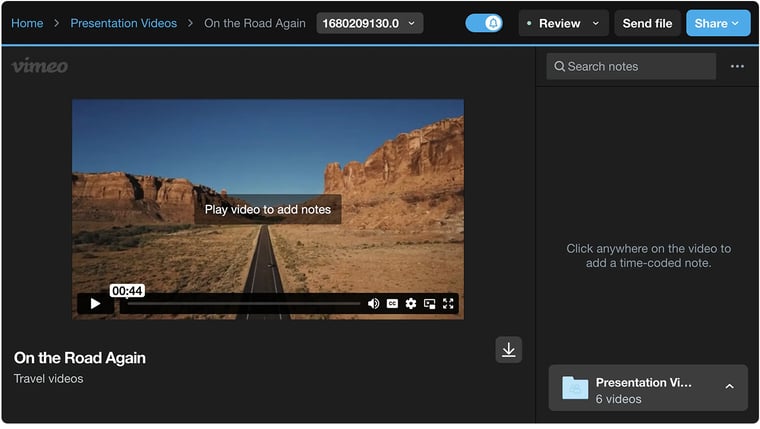
Task: Navigate to Presentation Videos breadcrumb
Action: [123, 23]
